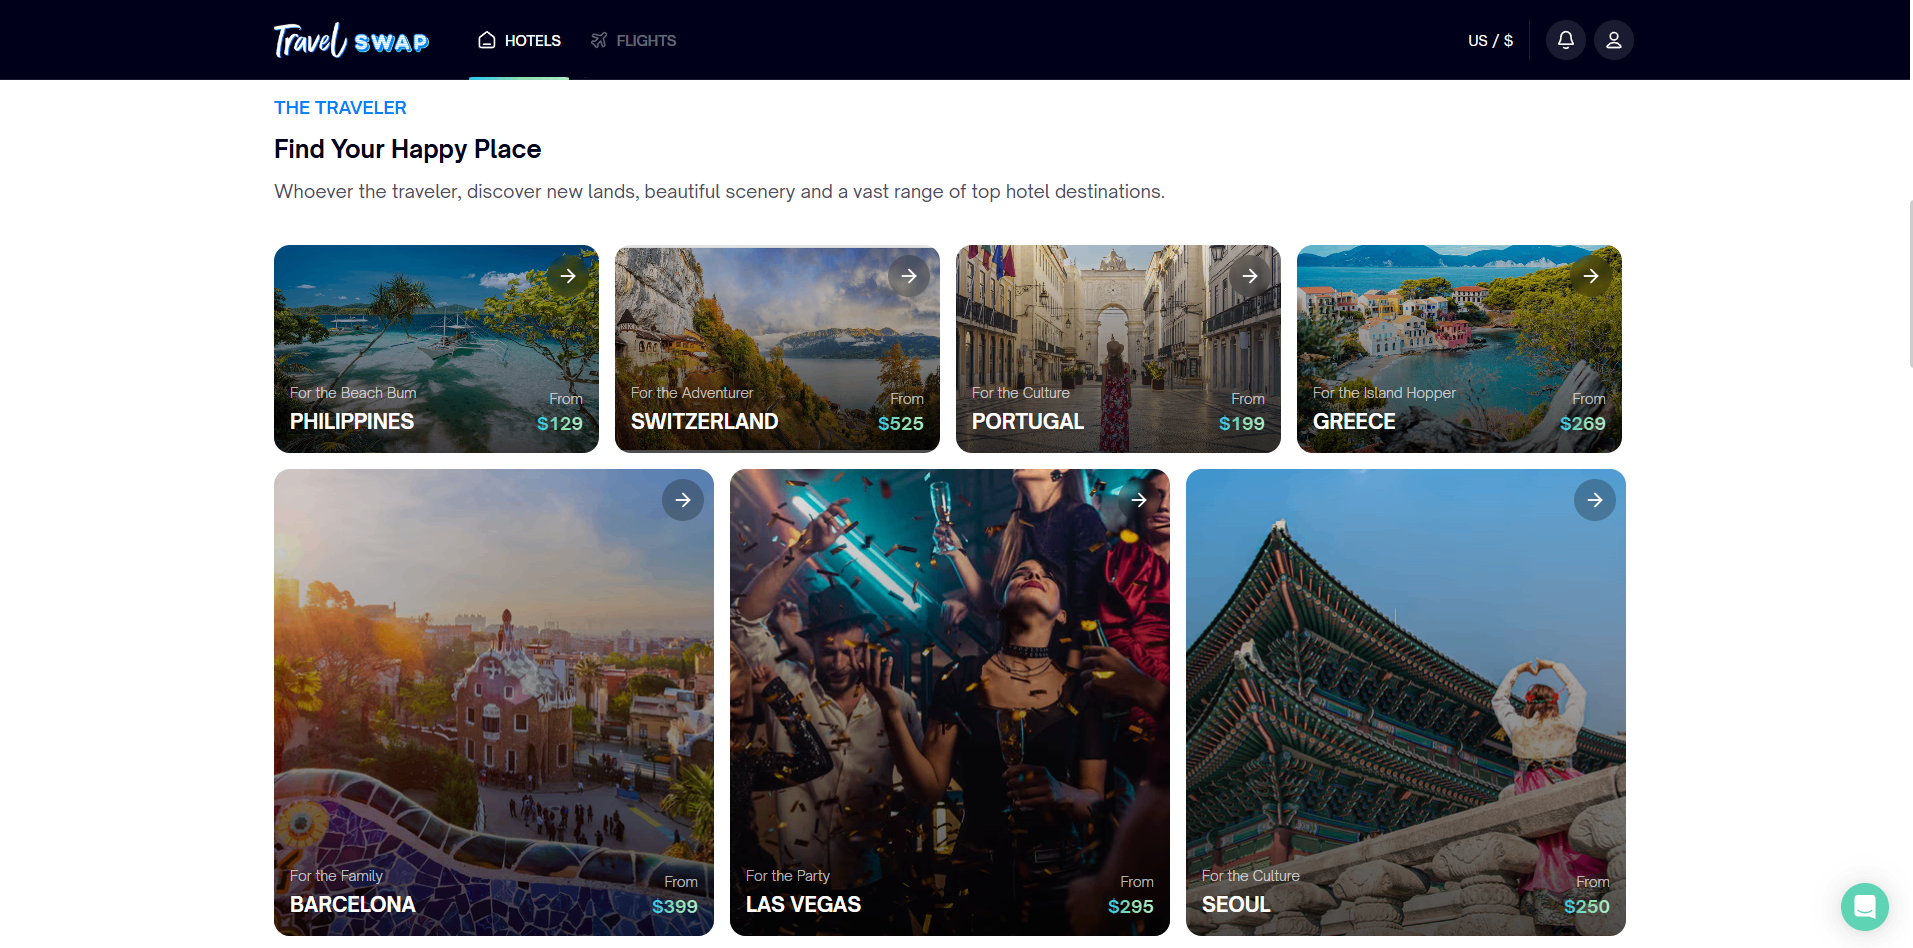
Task: Switch to the HOTELS tab
Action: pyautogui.click(x=532, y=40)
